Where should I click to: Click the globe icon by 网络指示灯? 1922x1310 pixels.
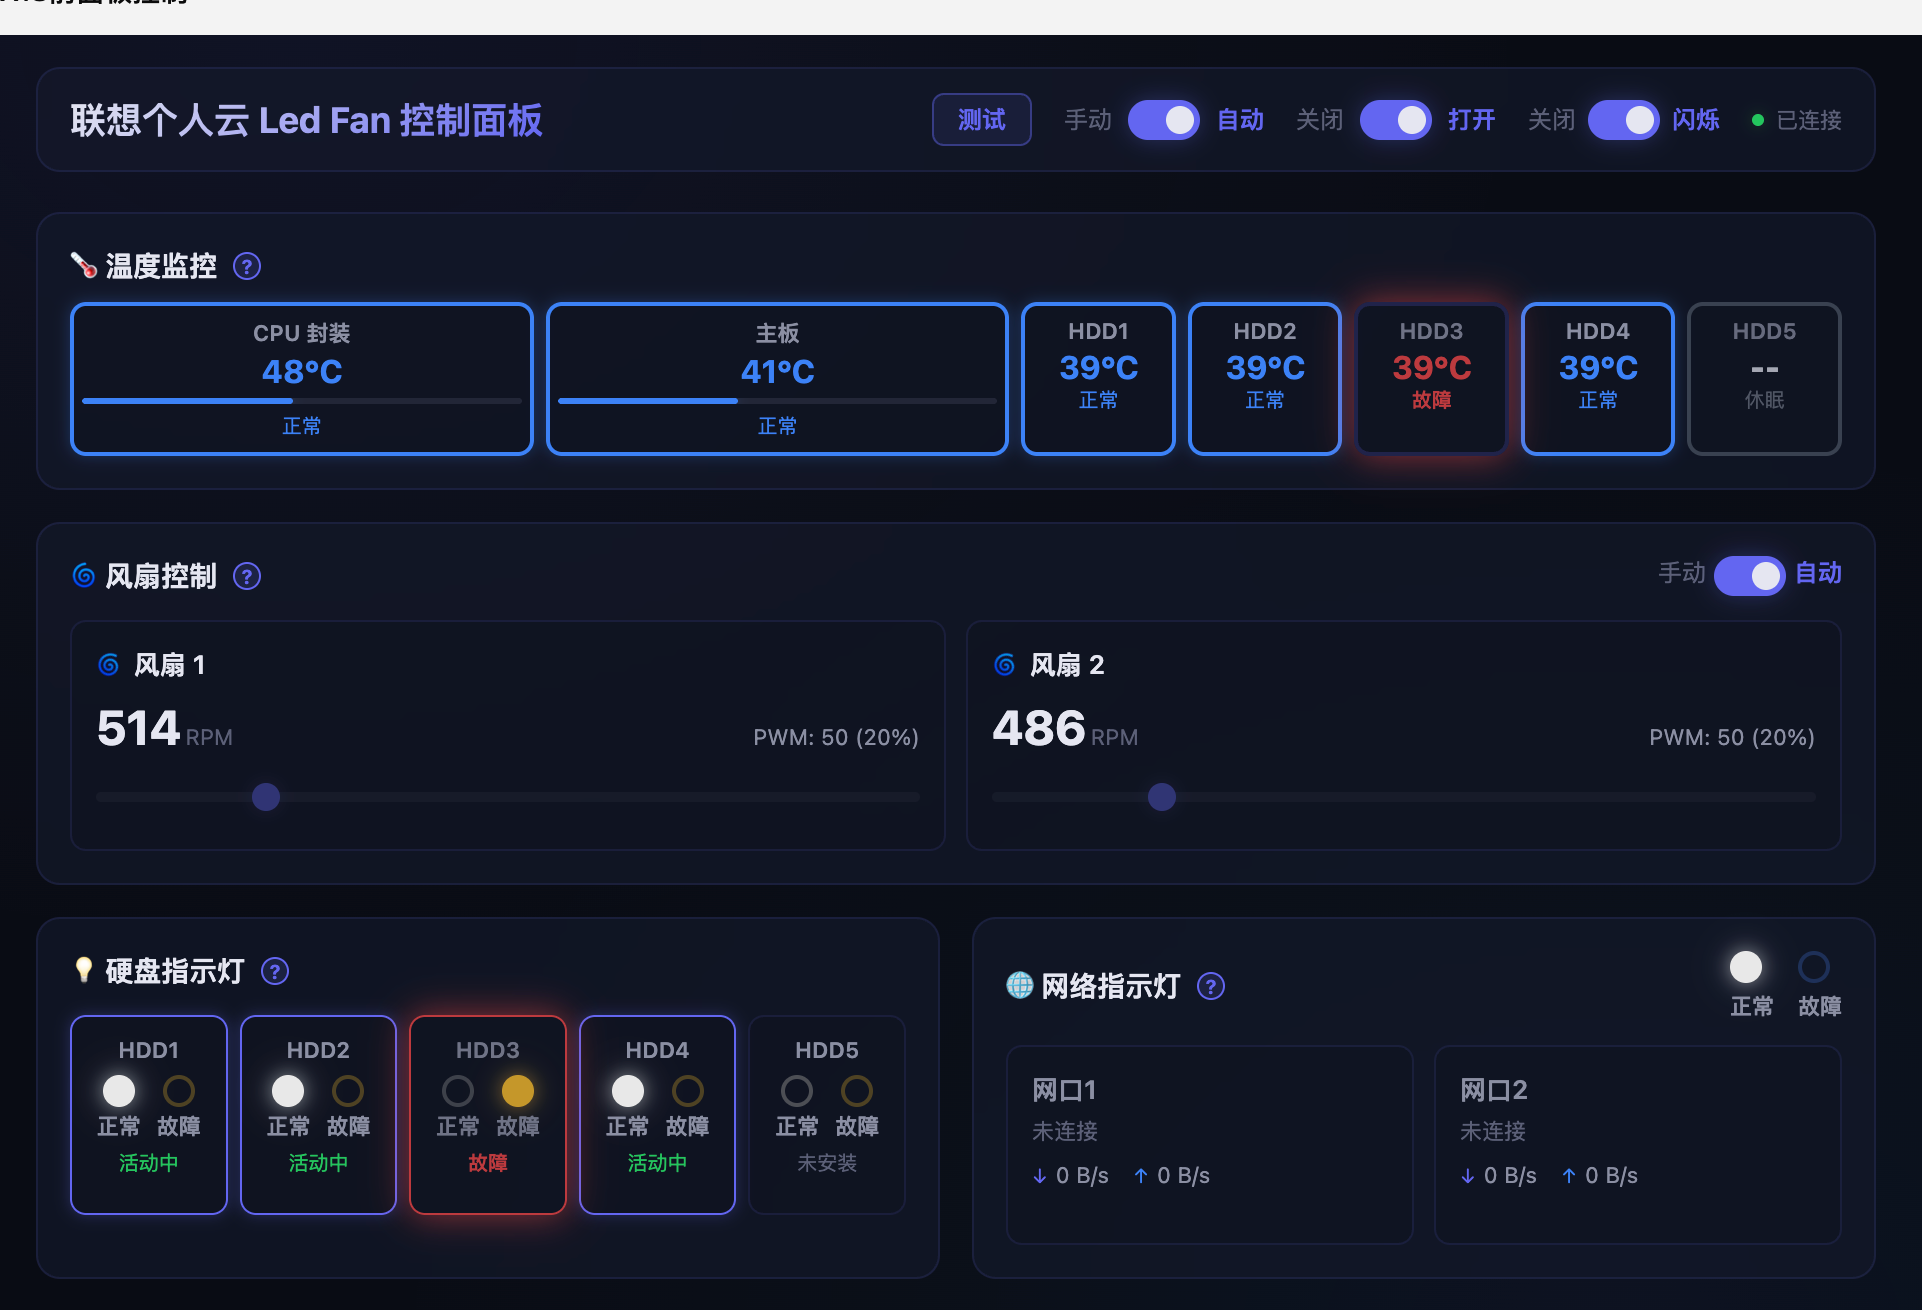(x=1020, y=986)
